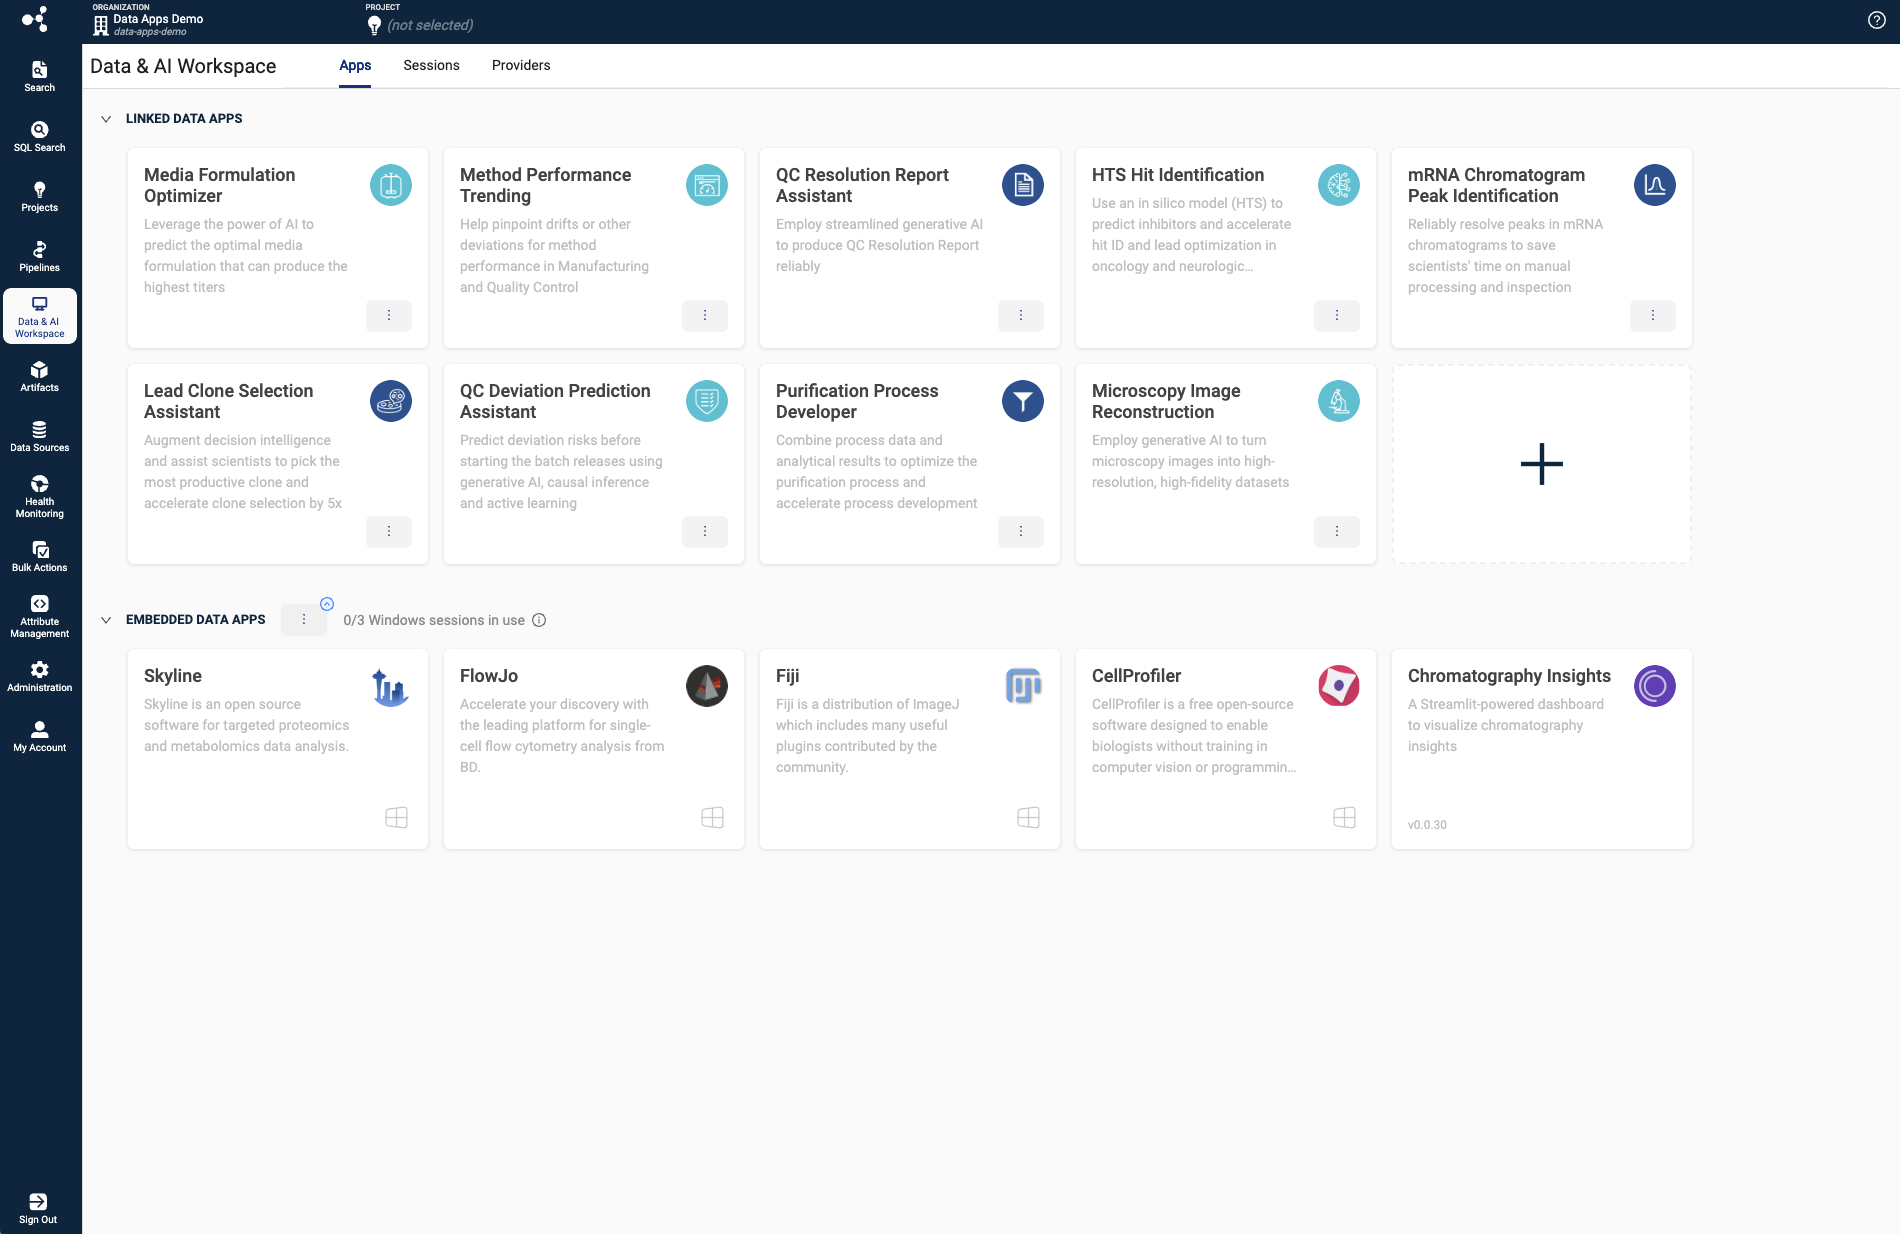The width and height of the screenshot is (1900, 1234).
Task: Click the mRNA Chromatogram Peak Identification icon
Action: click(1655, 185)
